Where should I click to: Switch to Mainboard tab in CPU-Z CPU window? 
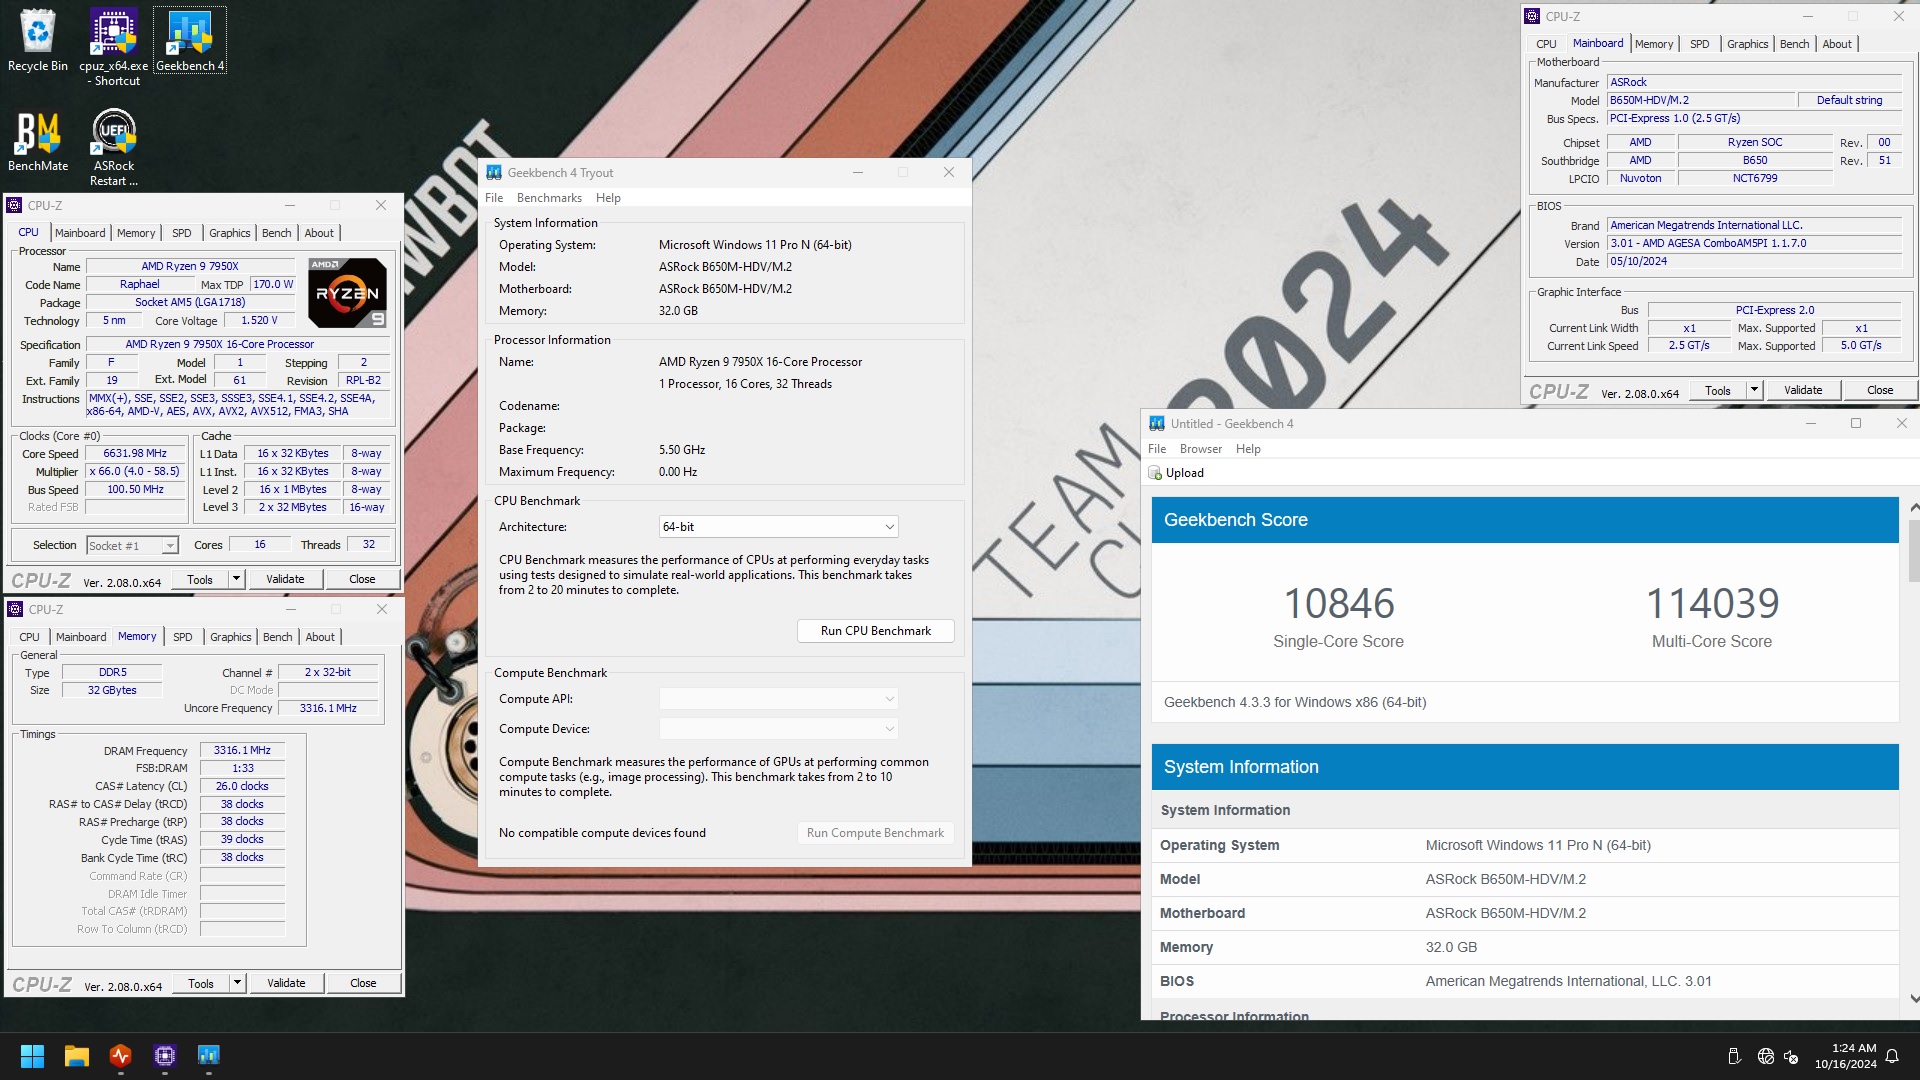tap(80, 233)
